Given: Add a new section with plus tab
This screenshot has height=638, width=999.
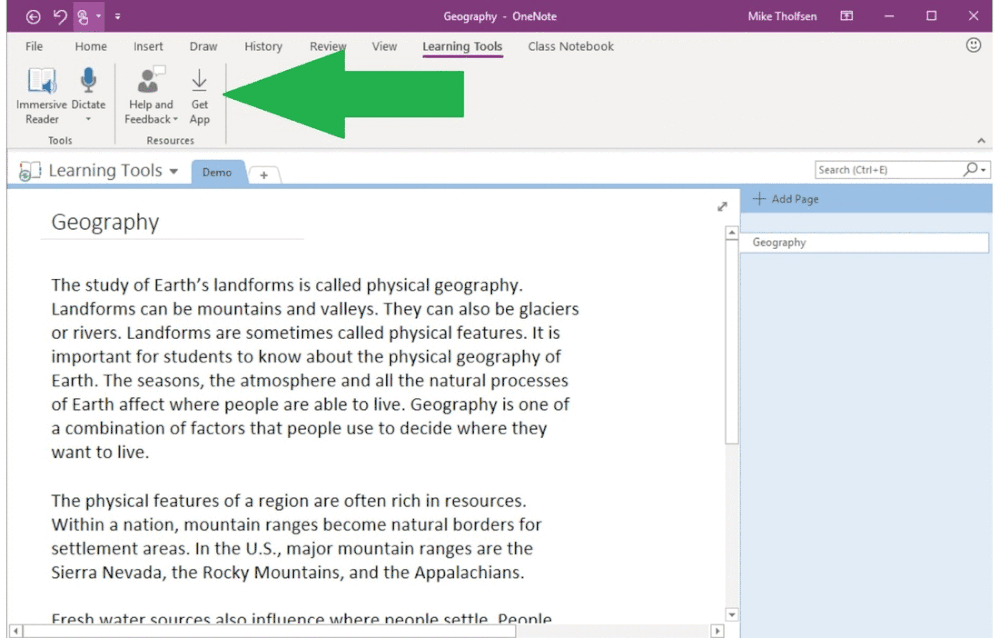Looking at the screenshot, I should (x=264, y=175).
